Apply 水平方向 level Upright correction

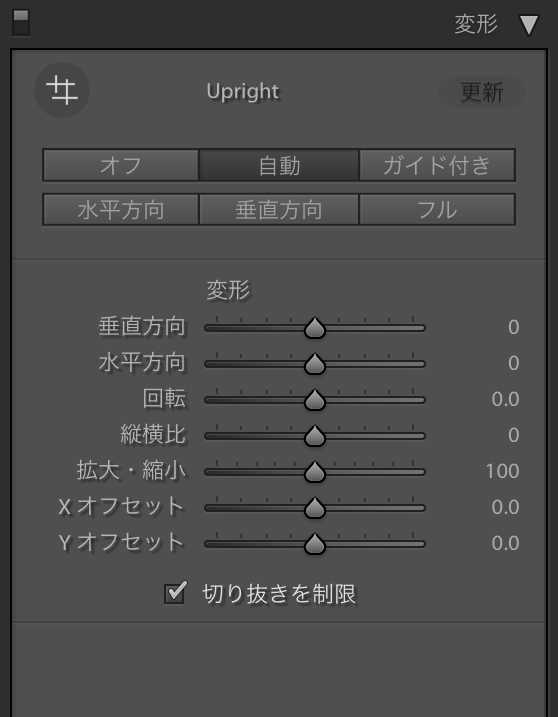121,209
